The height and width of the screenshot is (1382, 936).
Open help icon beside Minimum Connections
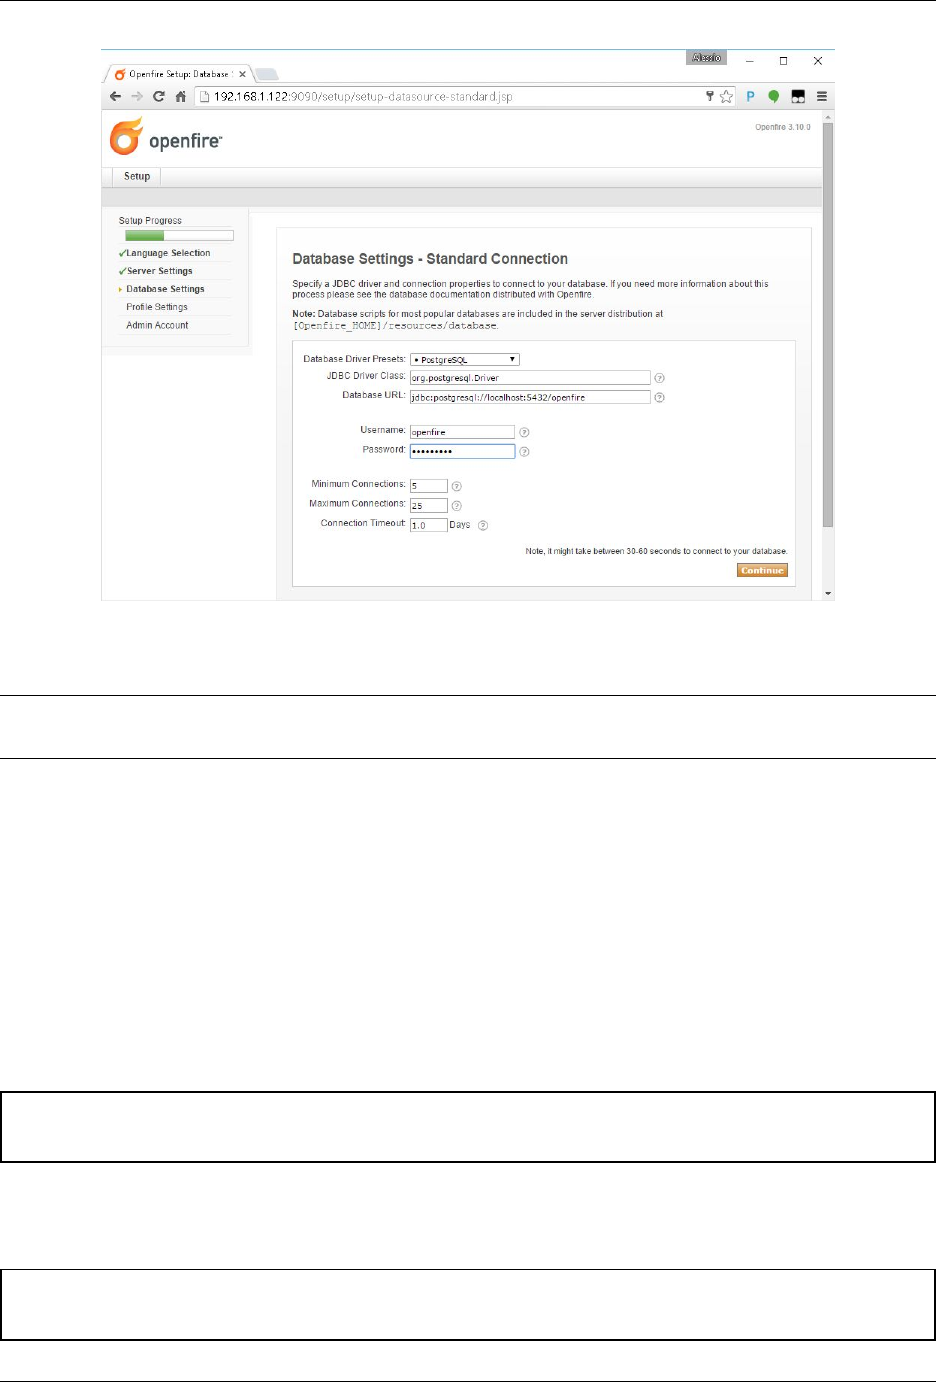point(456,486)
